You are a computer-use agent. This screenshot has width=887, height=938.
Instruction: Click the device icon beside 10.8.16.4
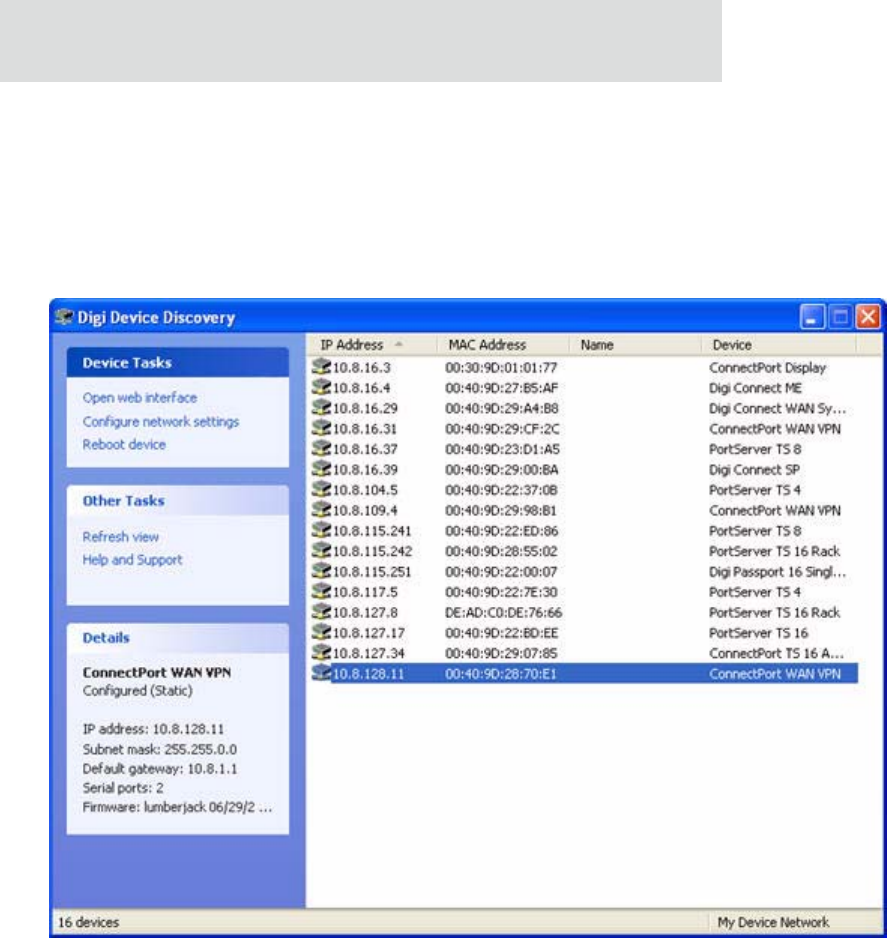tap(322, 387)
